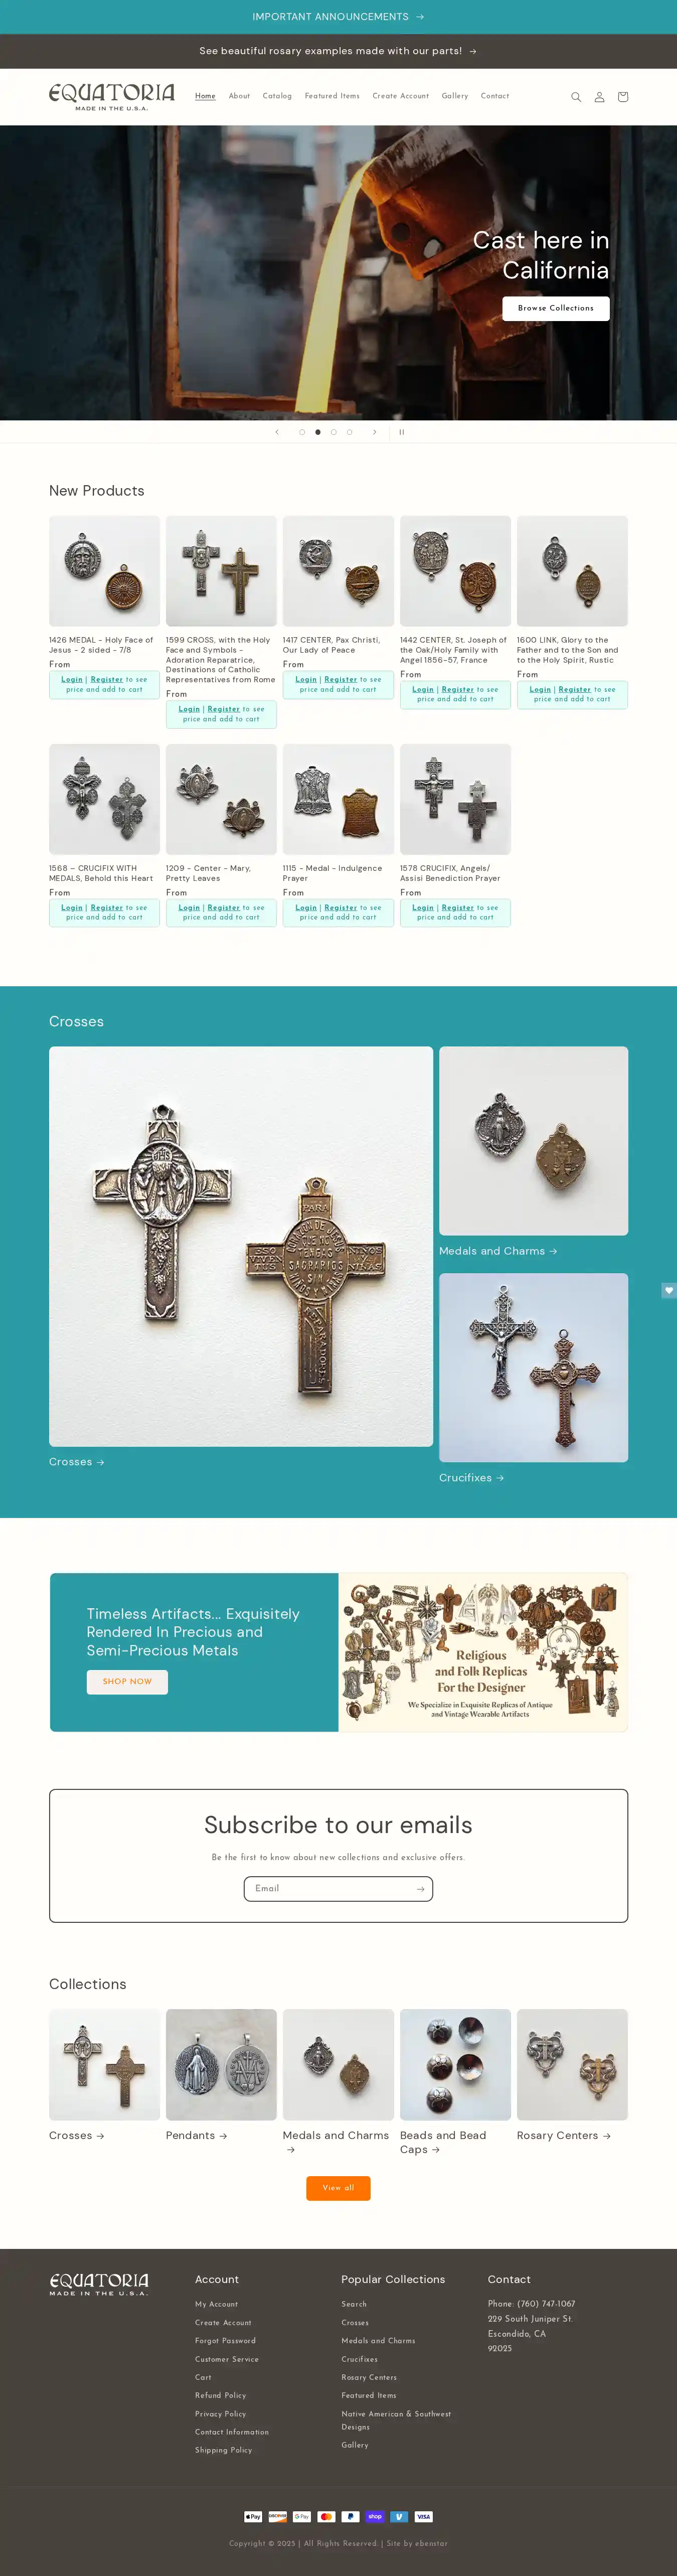Screen dimensions: 677x2576
Task: Select the third slideshow dot
Action: pos(333,432)
